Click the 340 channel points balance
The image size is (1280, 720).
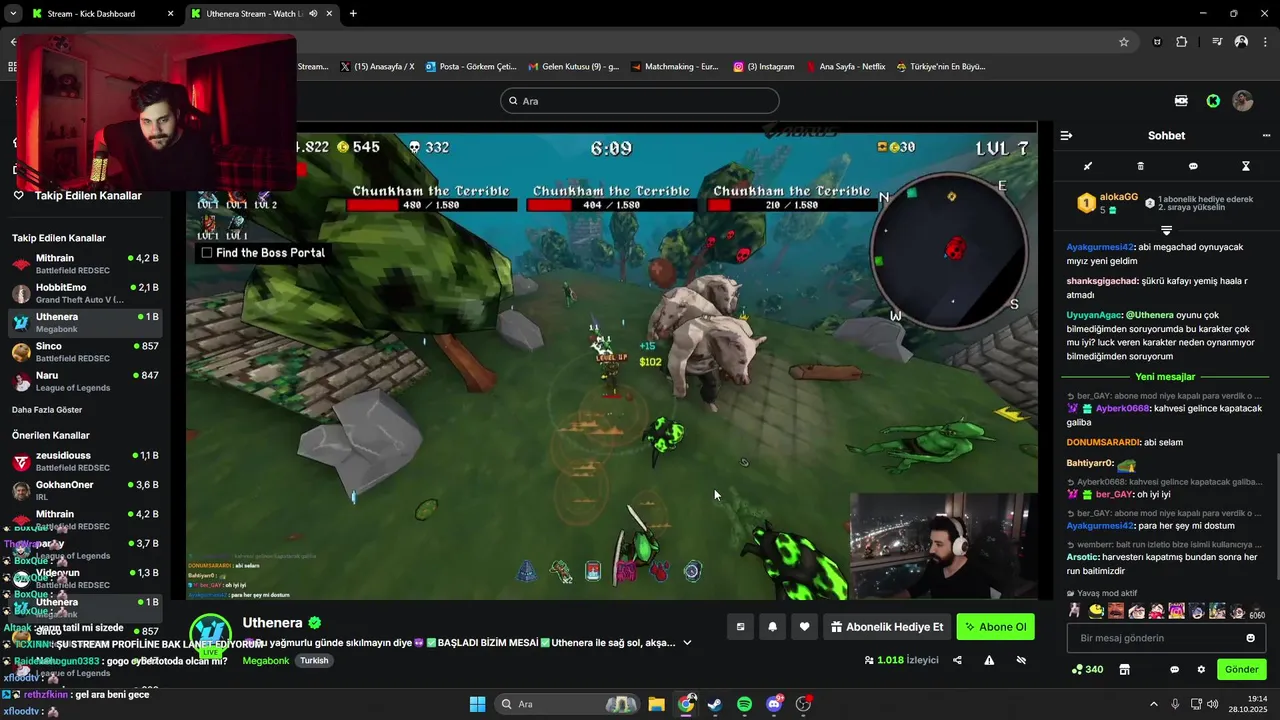1087,669
